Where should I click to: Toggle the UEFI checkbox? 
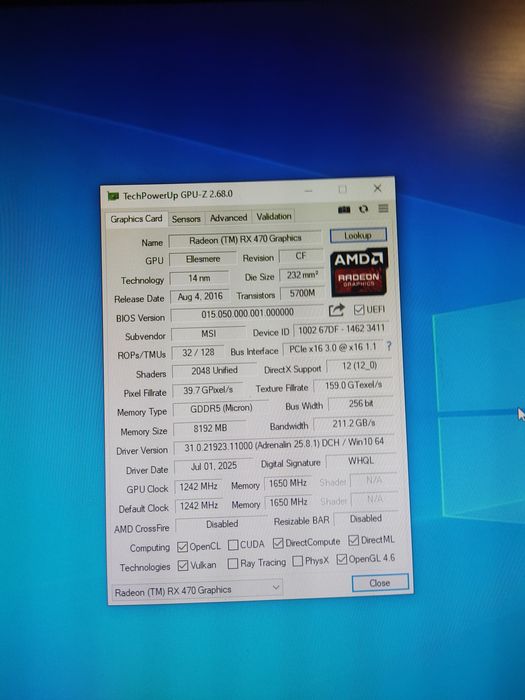tap(358, 309)
